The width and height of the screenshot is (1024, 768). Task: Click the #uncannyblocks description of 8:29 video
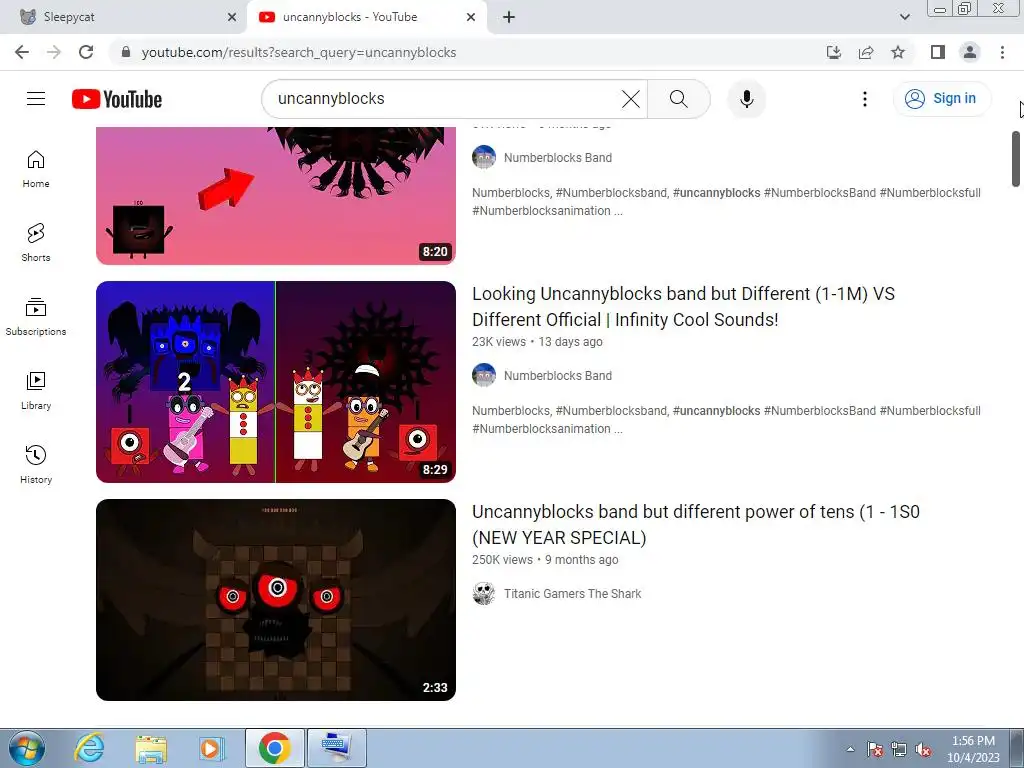(726, 419)
